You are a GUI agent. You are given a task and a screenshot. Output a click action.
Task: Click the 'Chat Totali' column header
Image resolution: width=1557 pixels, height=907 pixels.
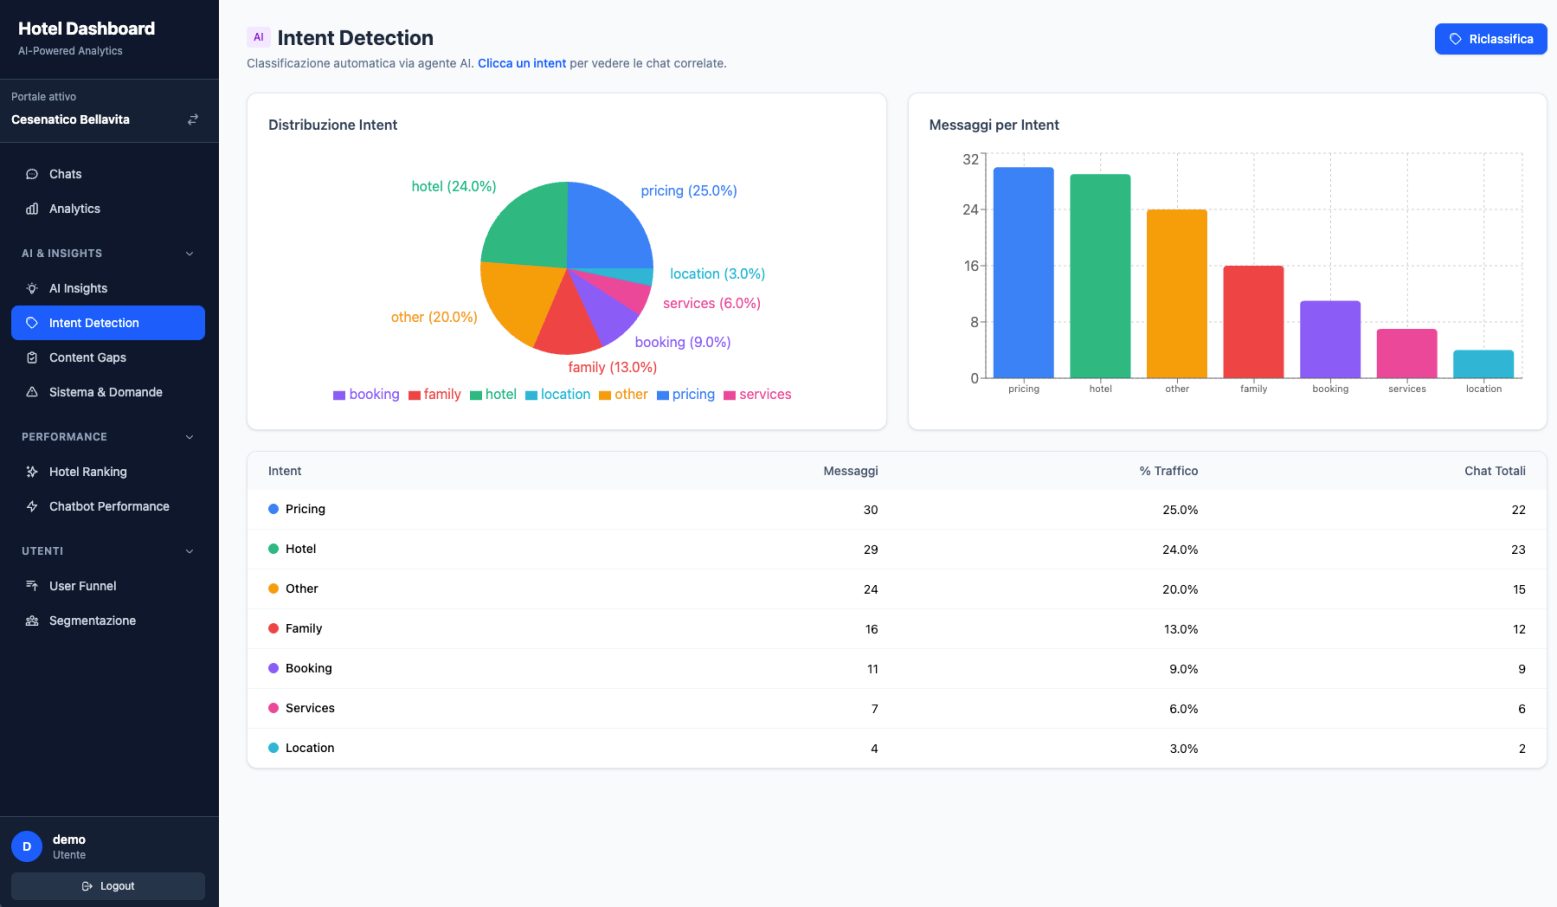click(1495, 471)
